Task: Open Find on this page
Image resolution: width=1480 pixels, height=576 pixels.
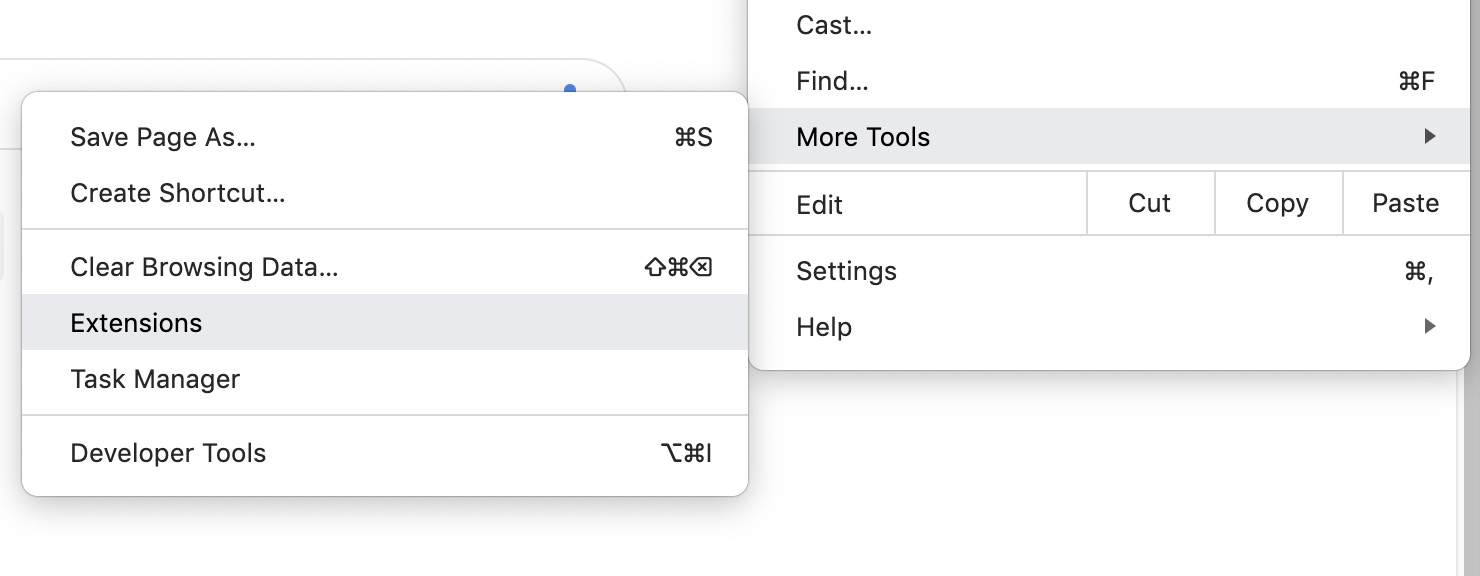Action: click(832, 81)
